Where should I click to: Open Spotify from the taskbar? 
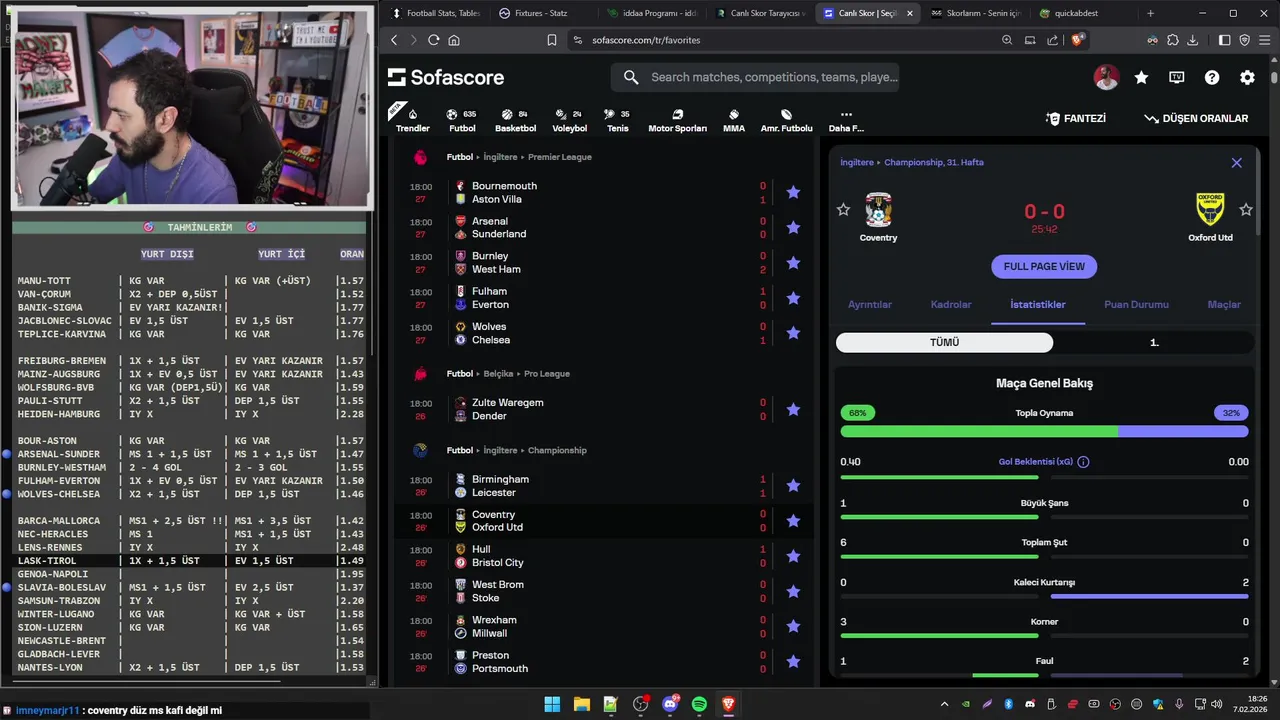[699, 704]
